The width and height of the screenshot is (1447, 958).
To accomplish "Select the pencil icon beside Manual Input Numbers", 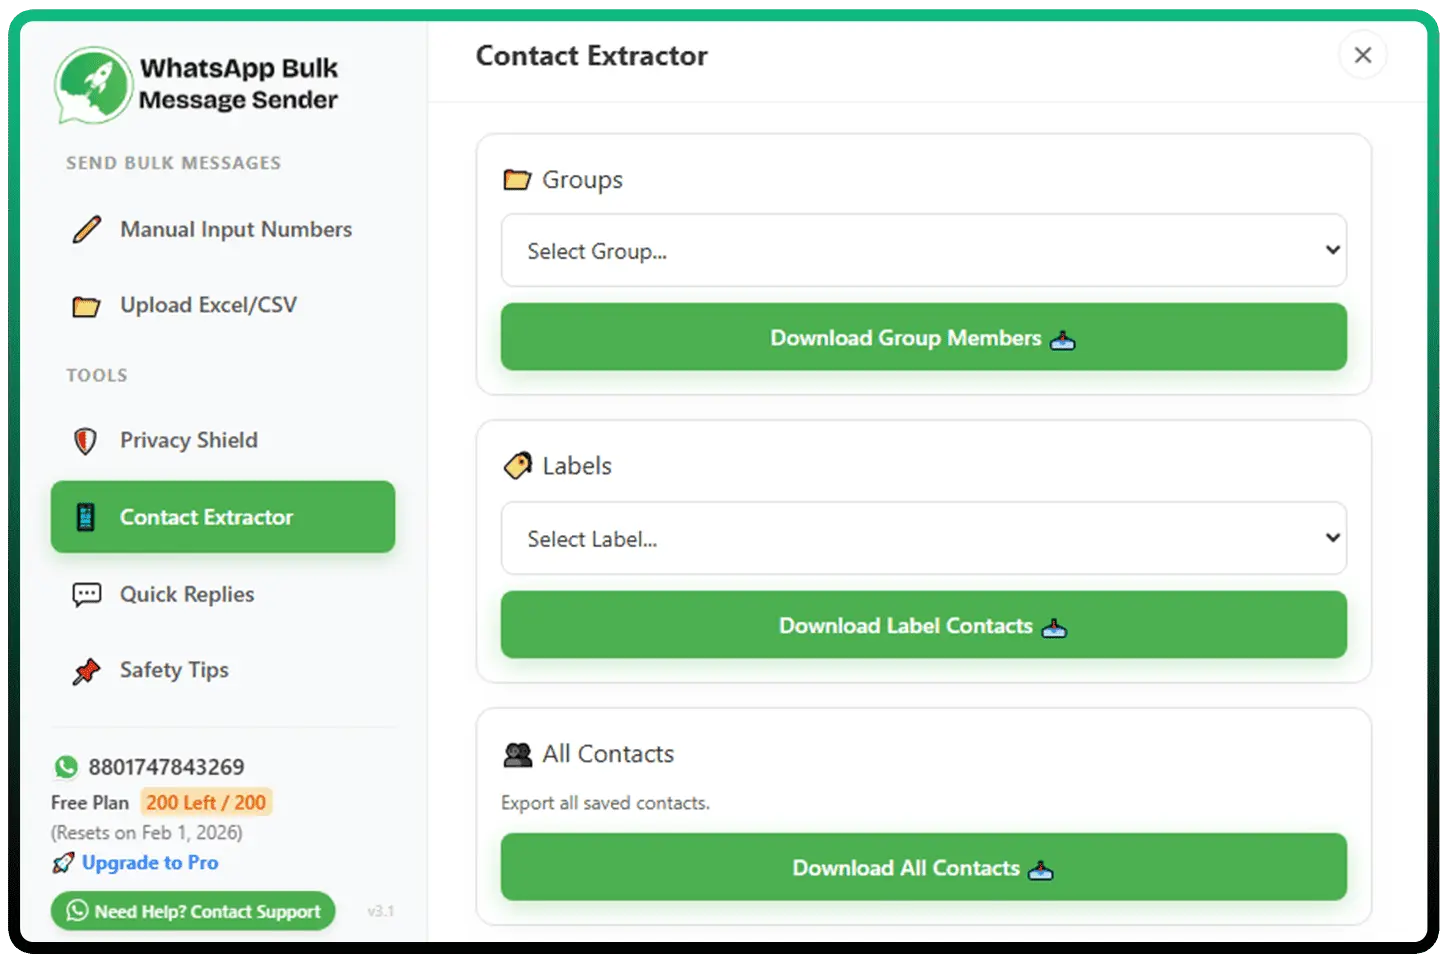I will pyautogui.click(x=86, y=229).
